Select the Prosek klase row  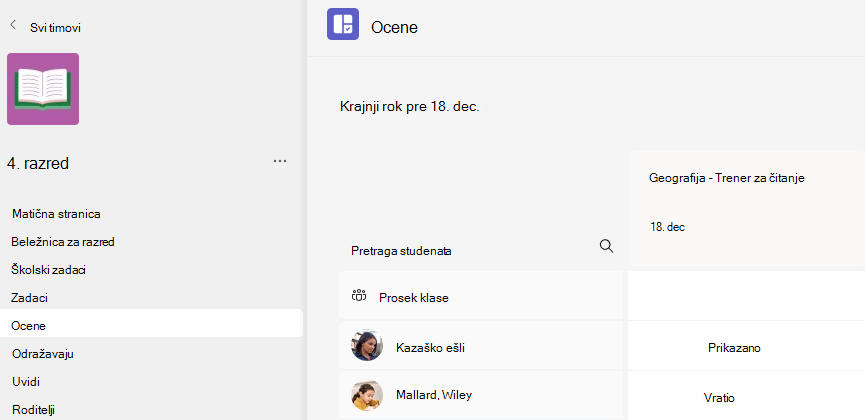(x=481, y=295)
